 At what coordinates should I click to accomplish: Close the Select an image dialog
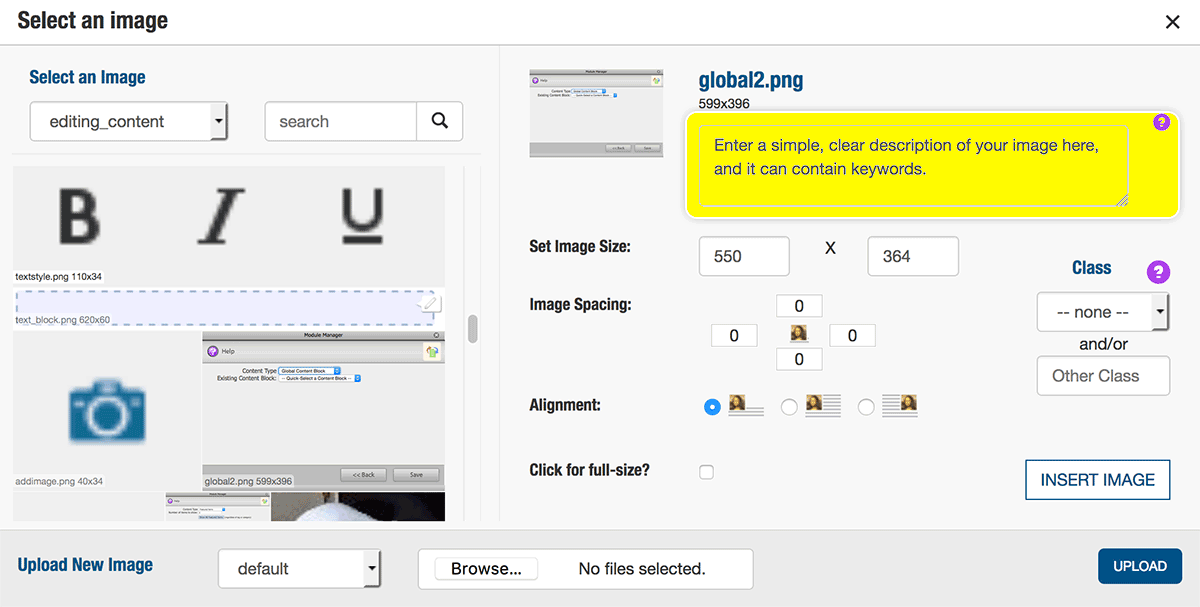tap(1173, 22)
